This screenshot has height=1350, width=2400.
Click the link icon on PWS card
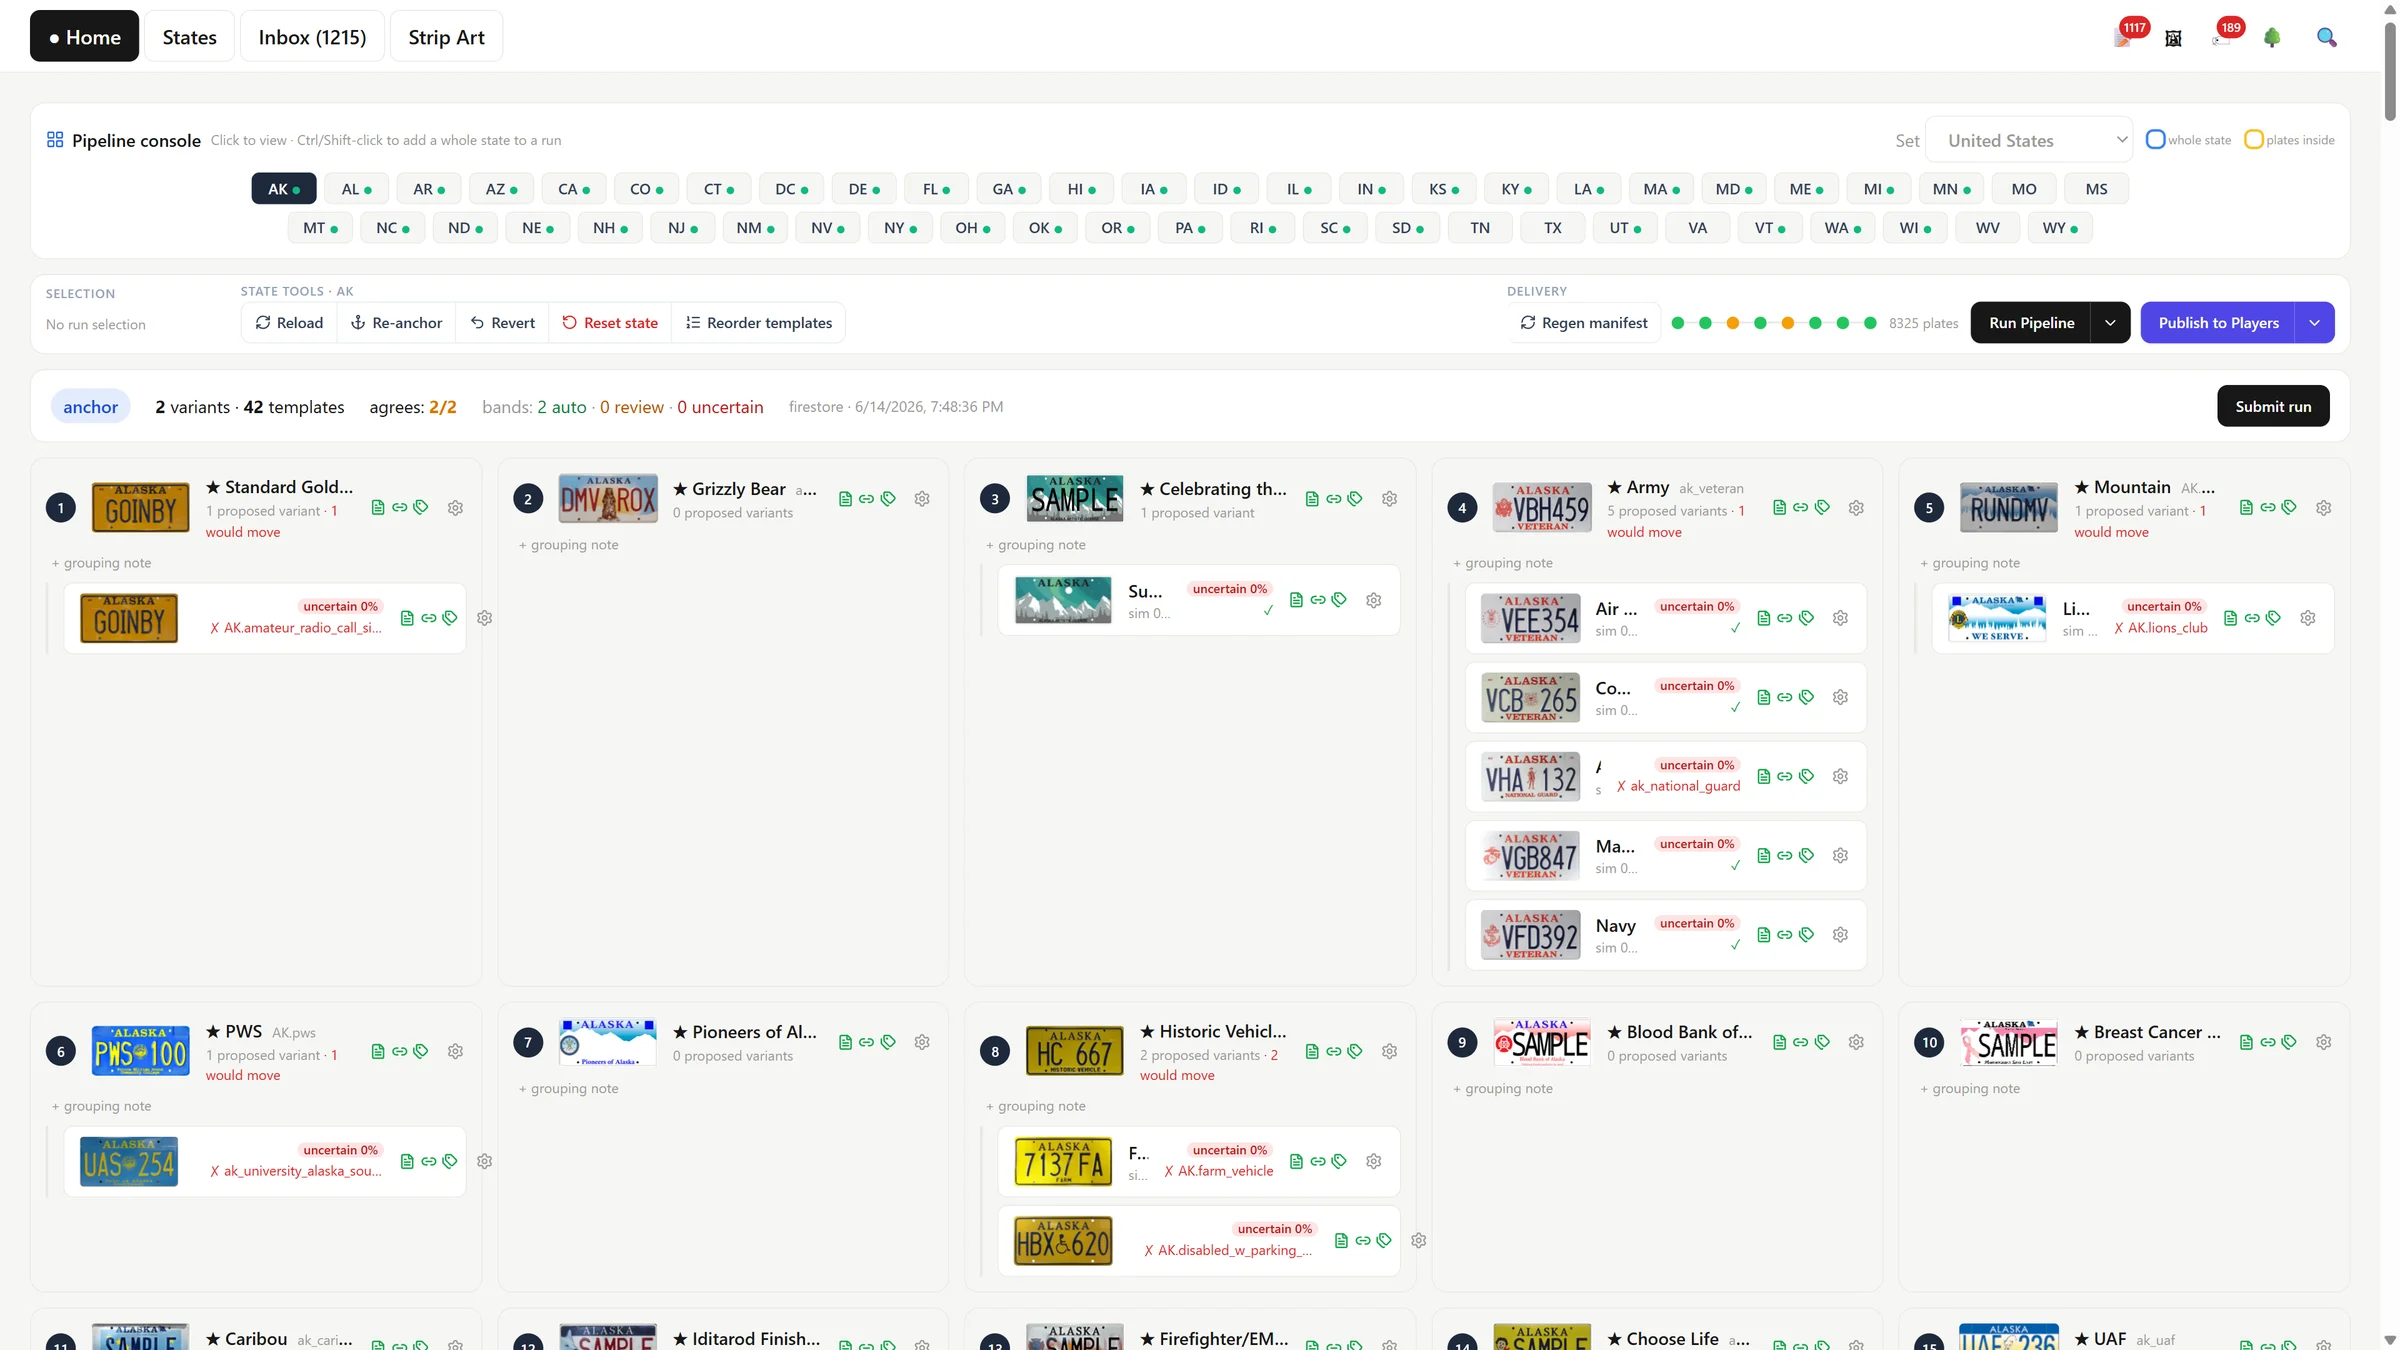(399, 1051)
